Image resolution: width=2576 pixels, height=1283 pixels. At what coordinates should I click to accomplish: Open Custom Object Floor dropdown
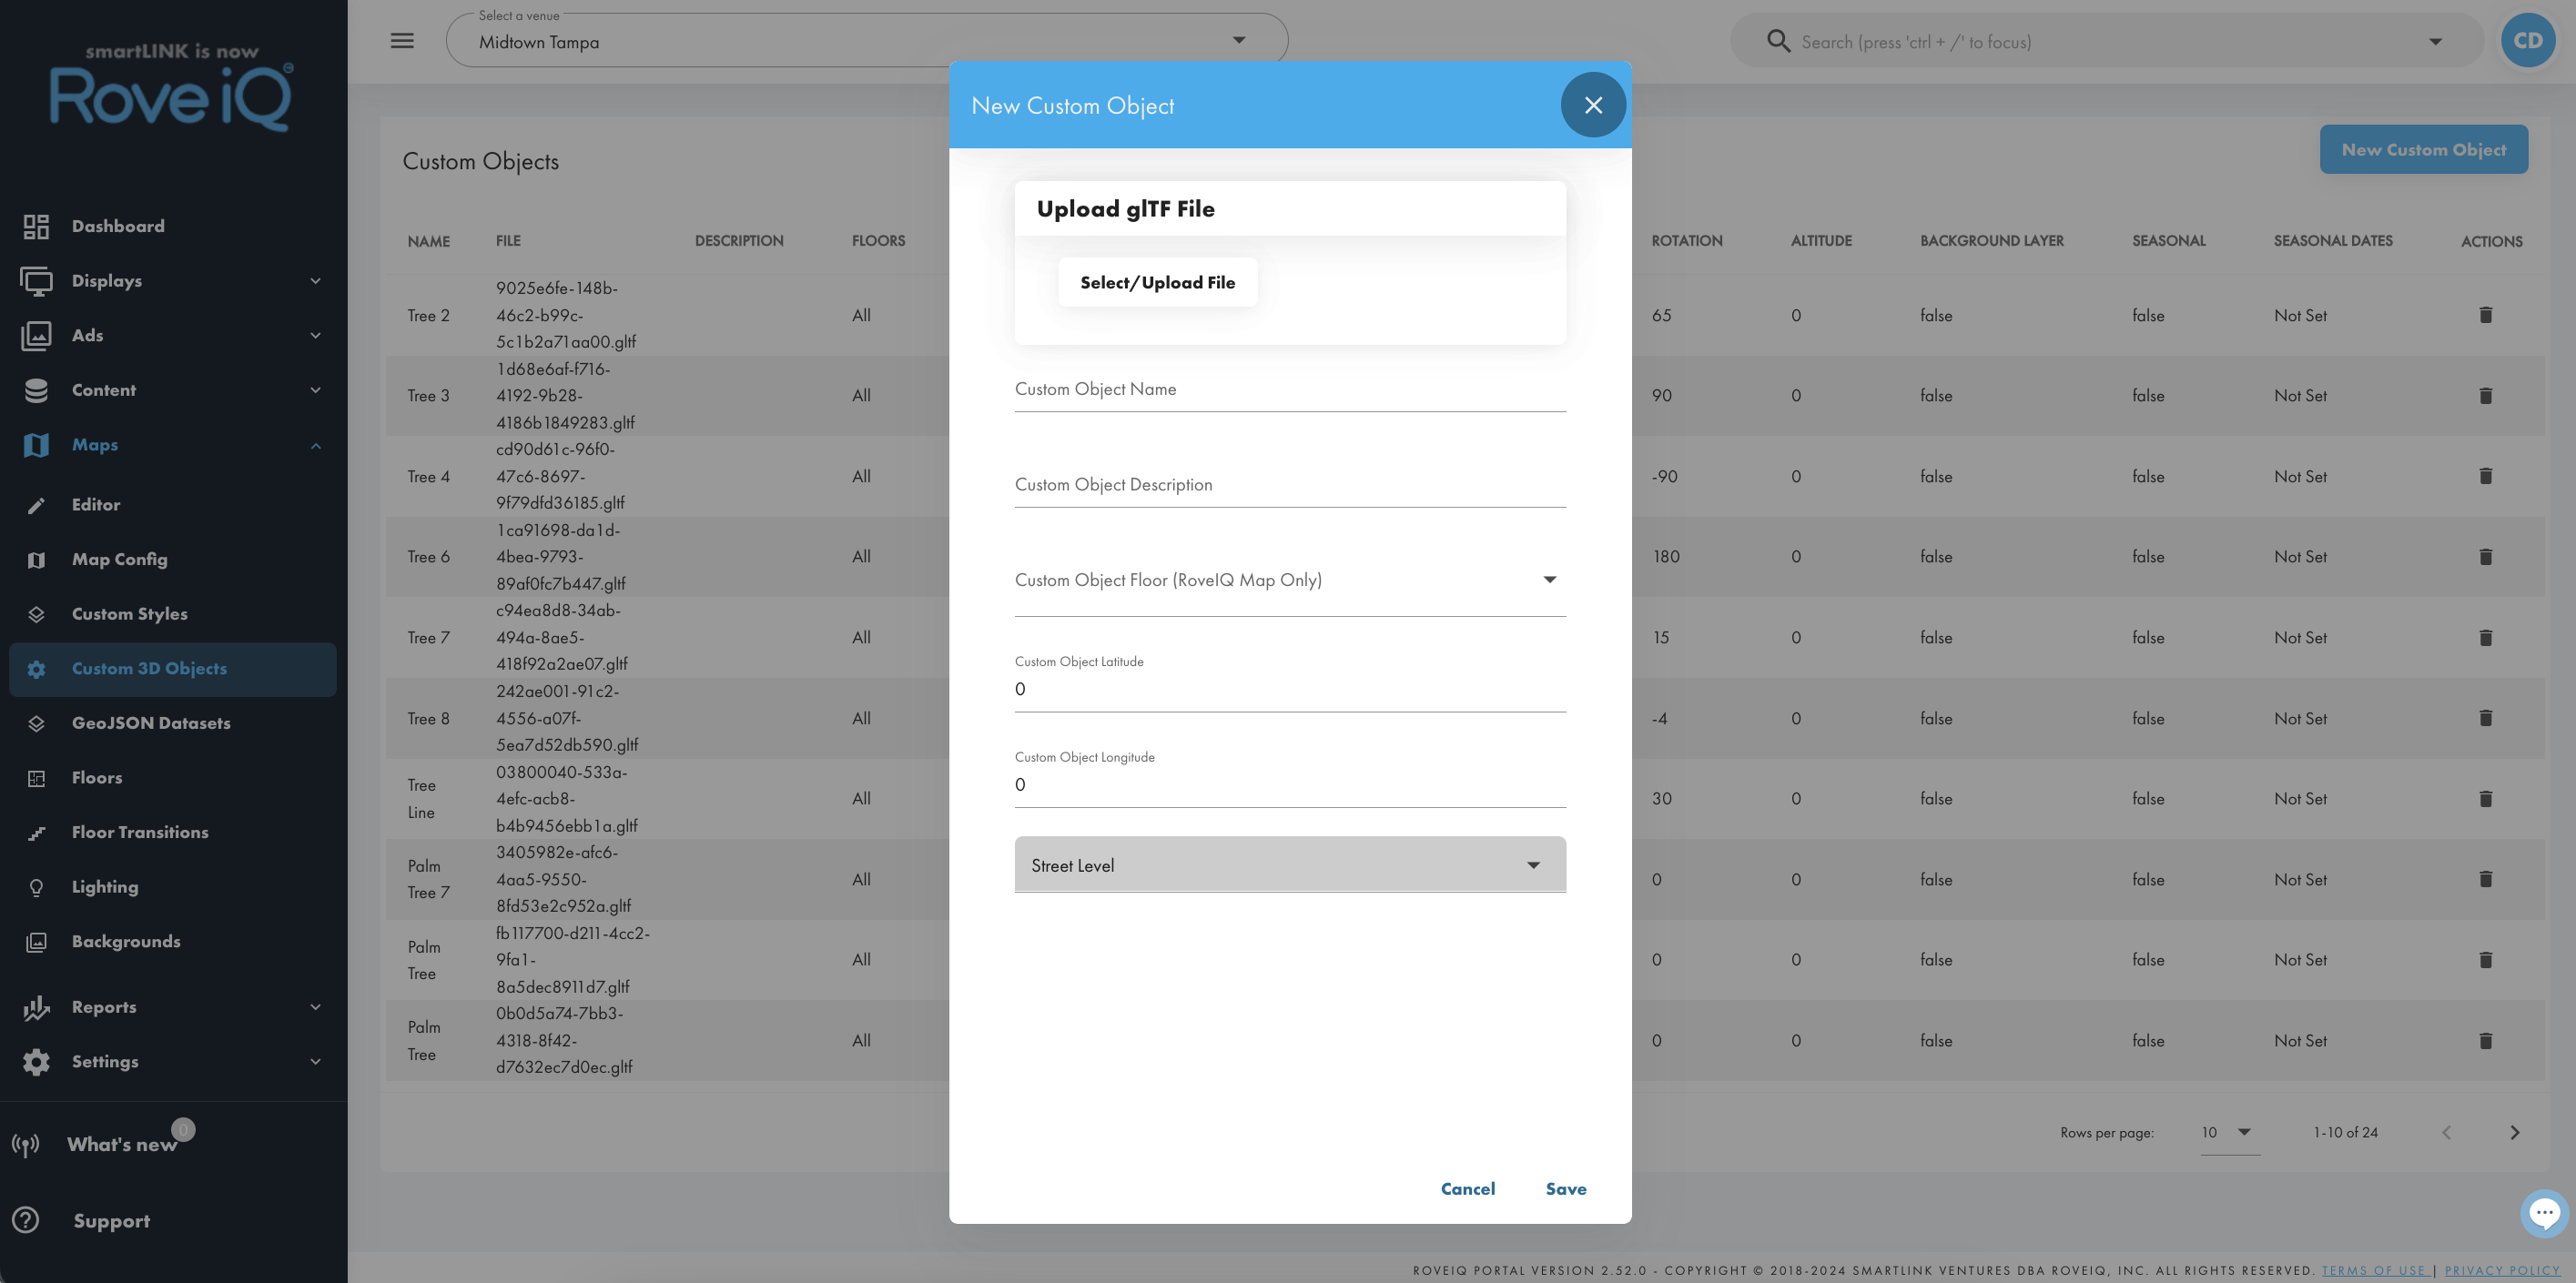coord(1290,580)
